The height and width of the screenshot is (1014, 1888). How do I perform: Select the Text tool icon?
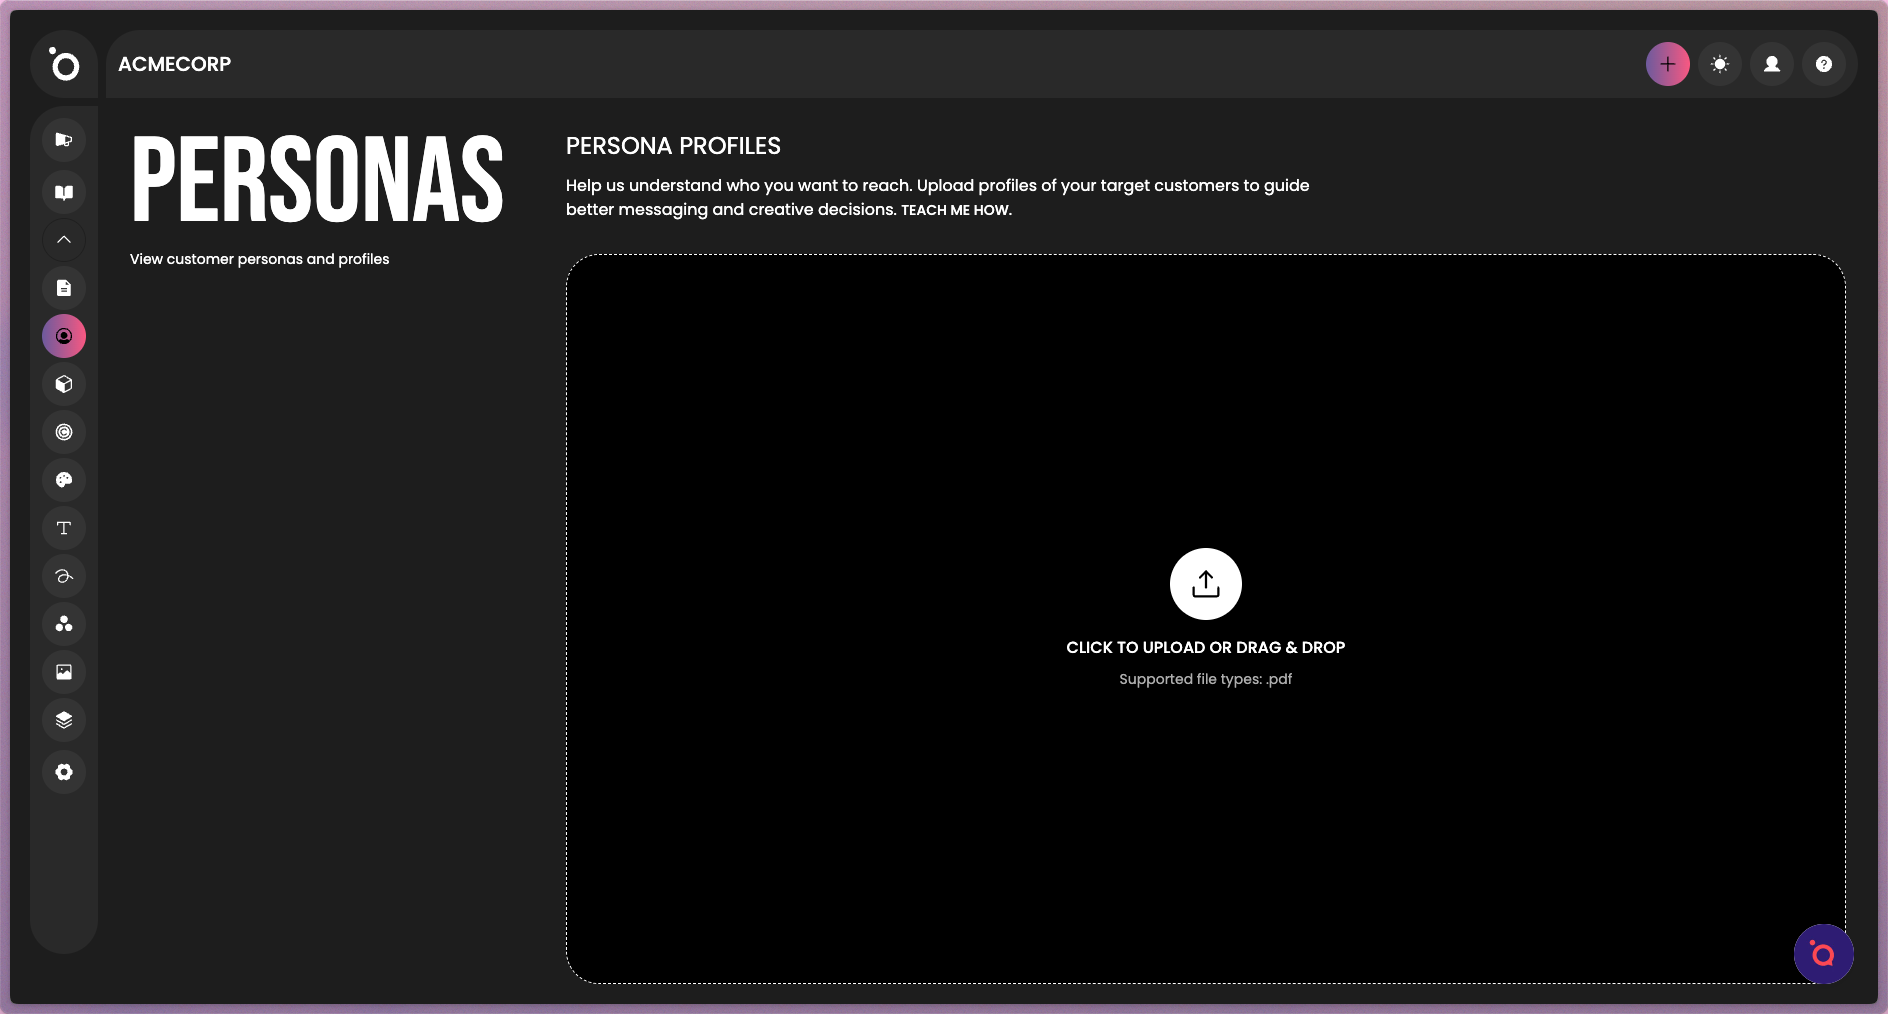click(63, 528)
